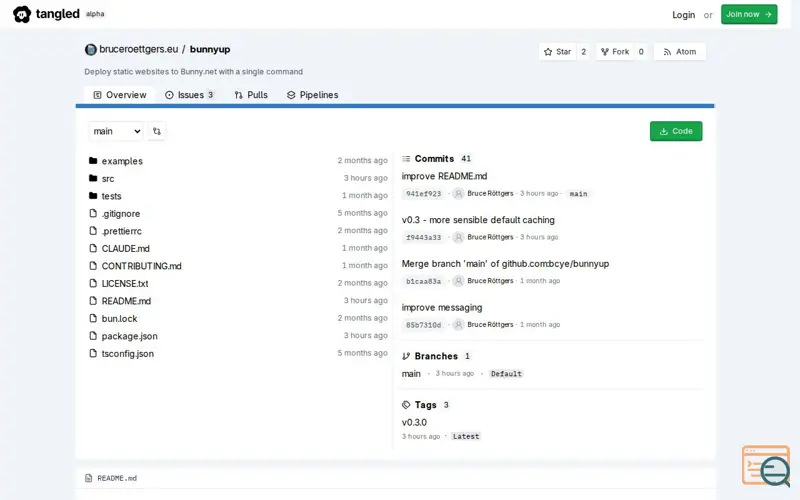Click file icon beside .gitignore
Image resolution: width=800 pixels, height=500 pixels.
point(93,213)
